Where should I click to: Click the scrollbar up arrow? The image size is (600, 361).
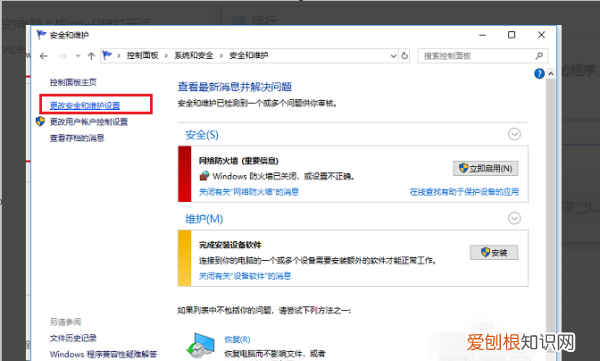tap(551, 74)
